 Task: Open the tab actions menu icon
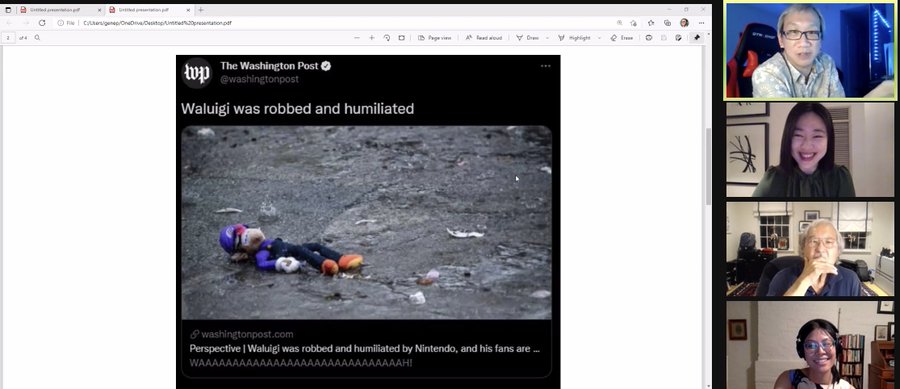click(x=8, y=10)
